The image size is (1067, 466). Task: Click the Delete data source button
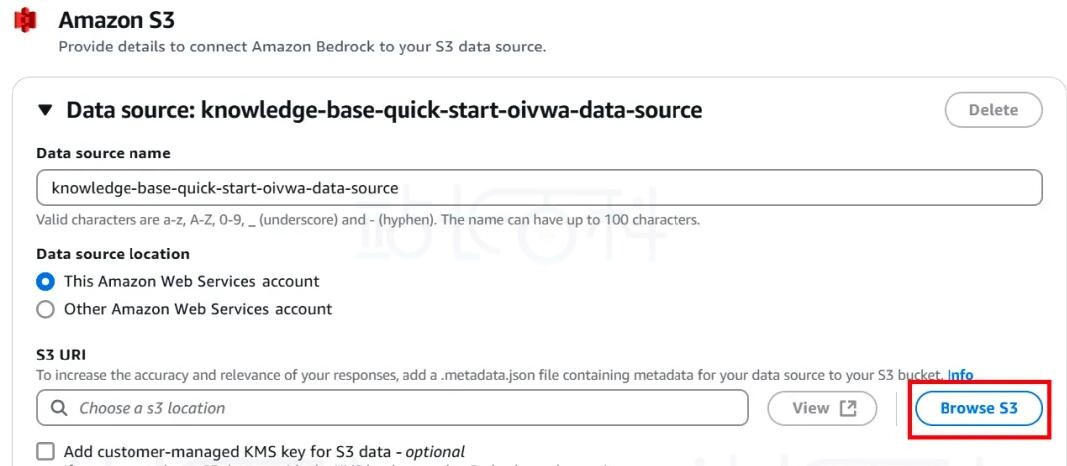994,110
